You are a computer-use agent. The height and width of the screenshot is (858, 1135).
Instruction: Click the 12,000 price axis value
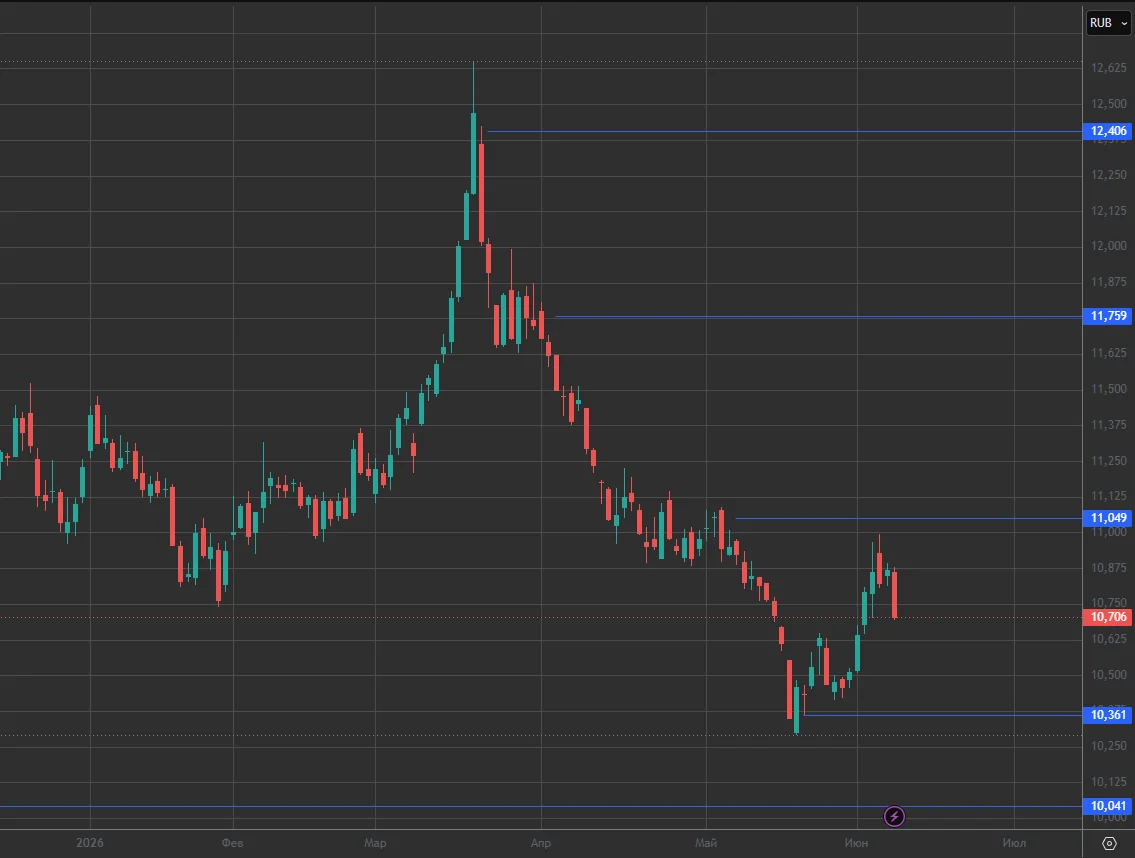[1109, 246]
